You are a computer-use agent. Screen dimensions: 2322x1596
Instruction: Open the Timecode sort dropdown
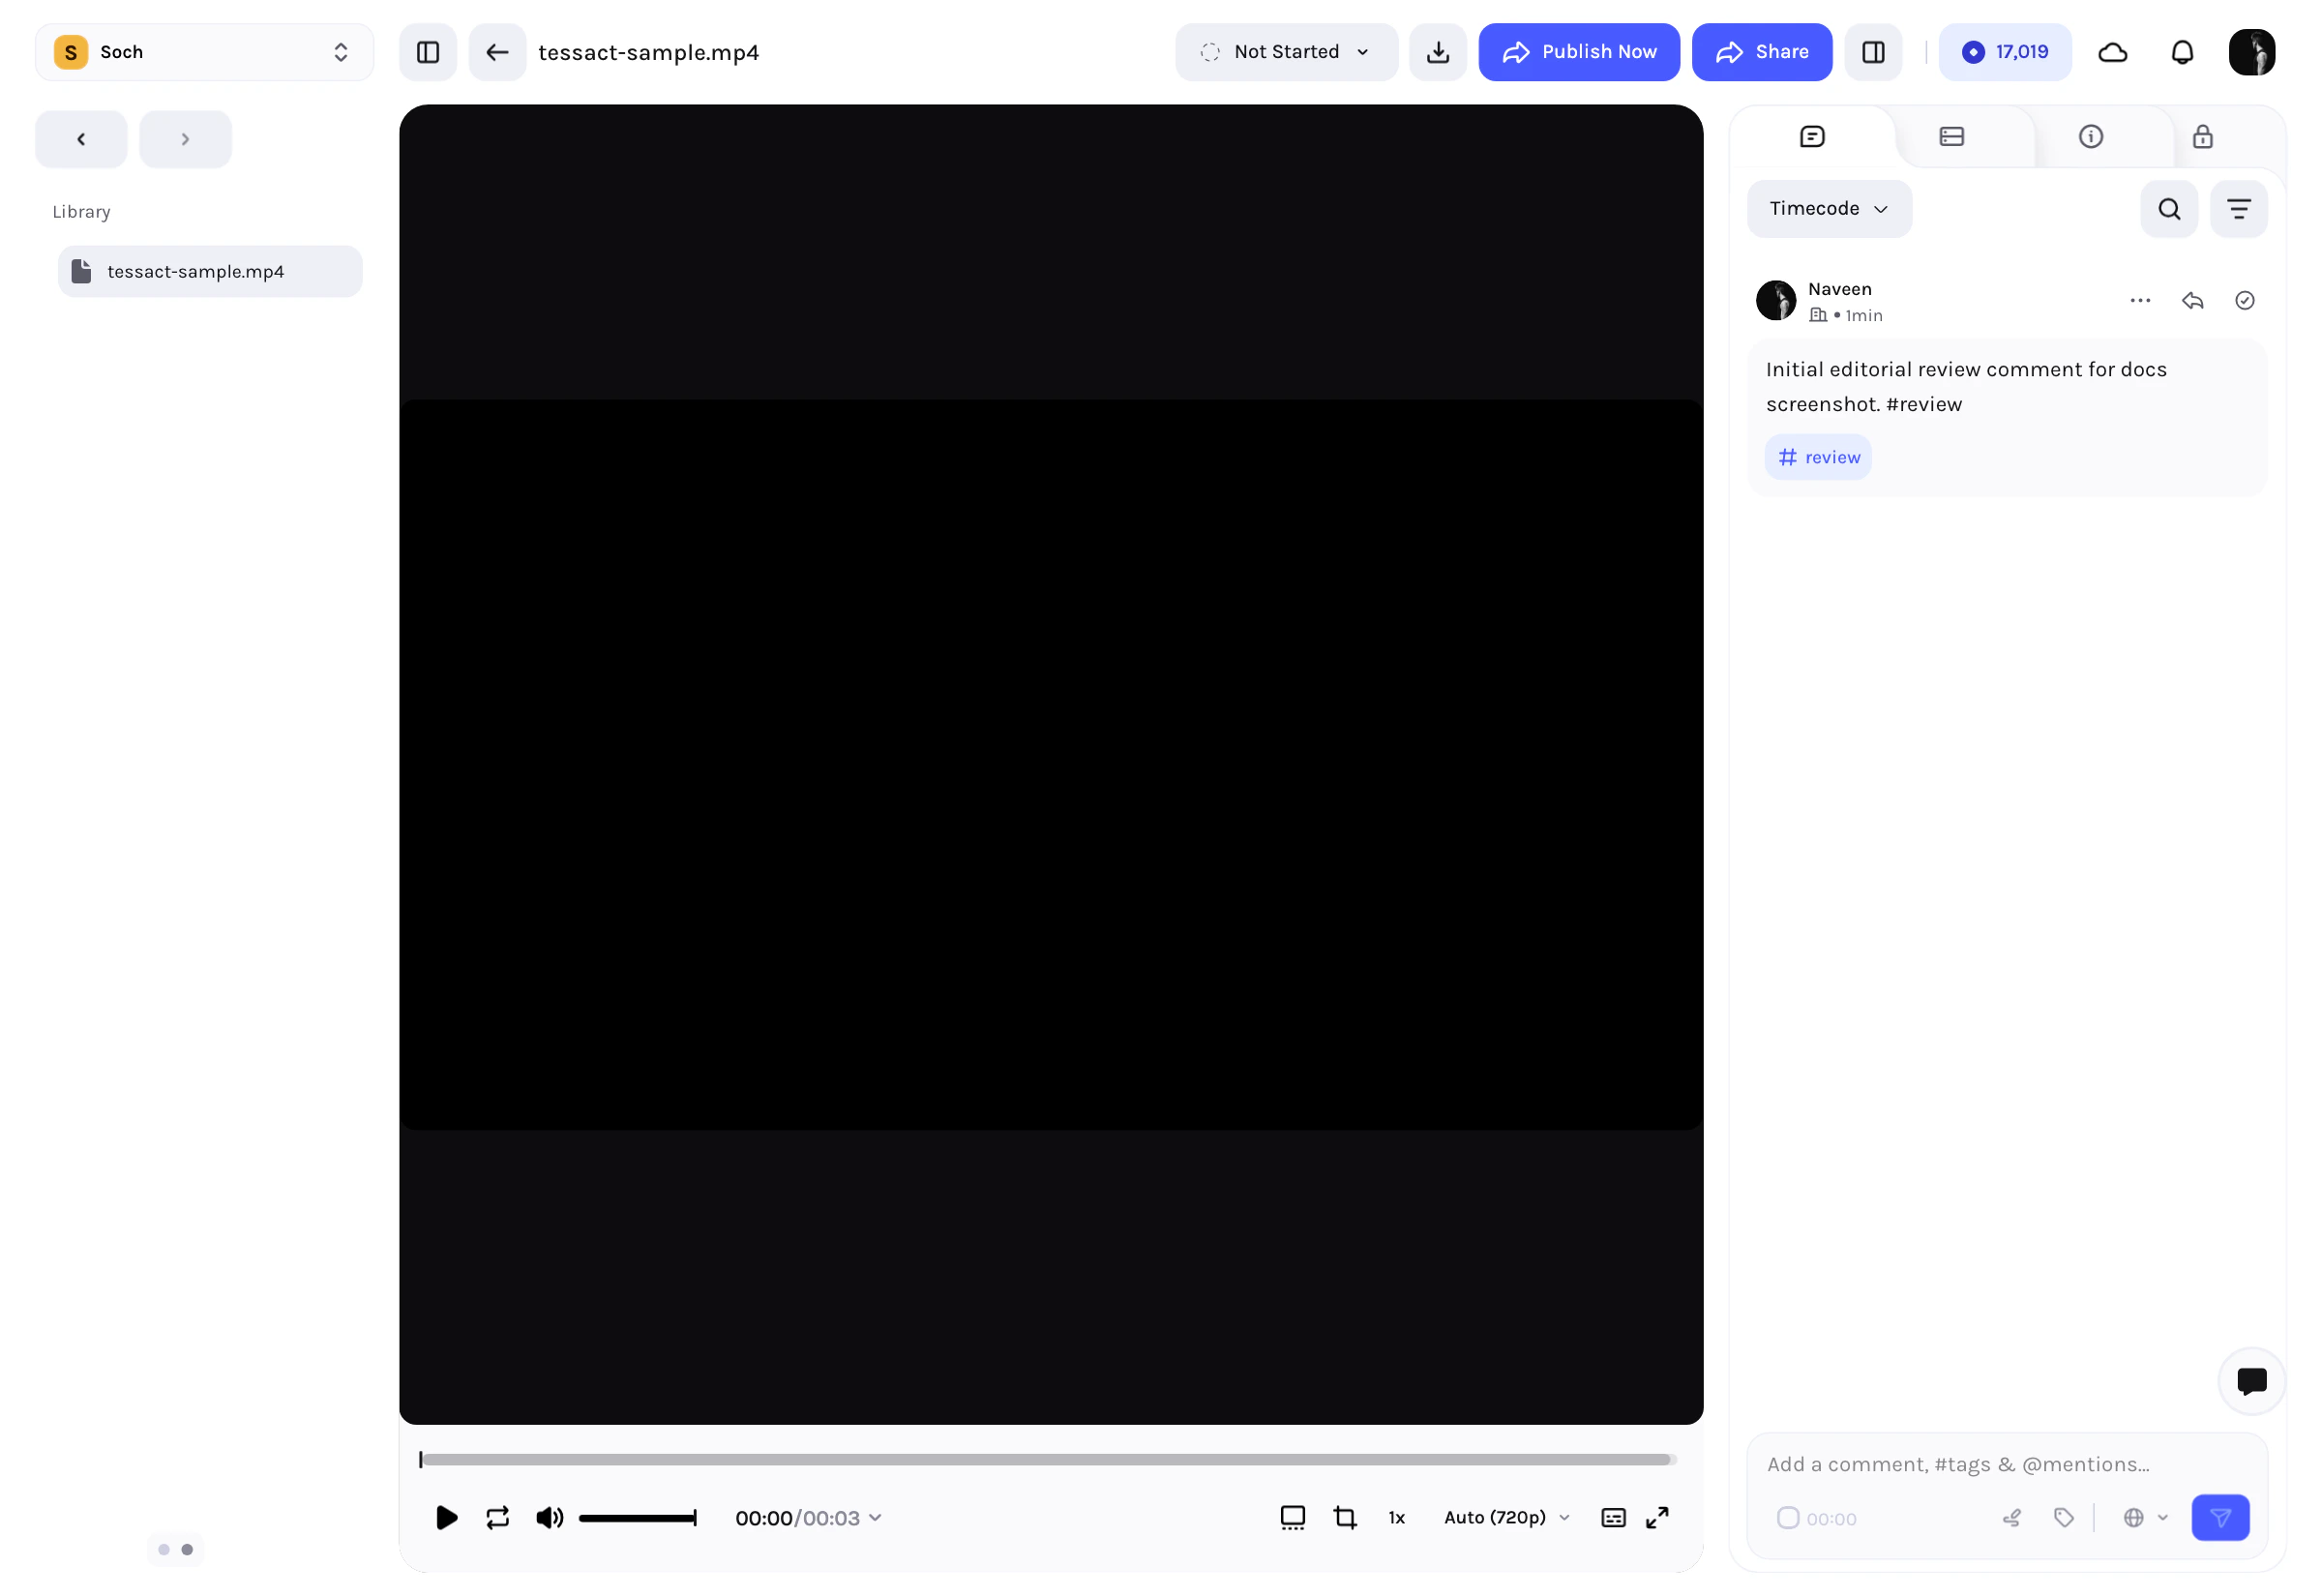[x=1829, y=209]
